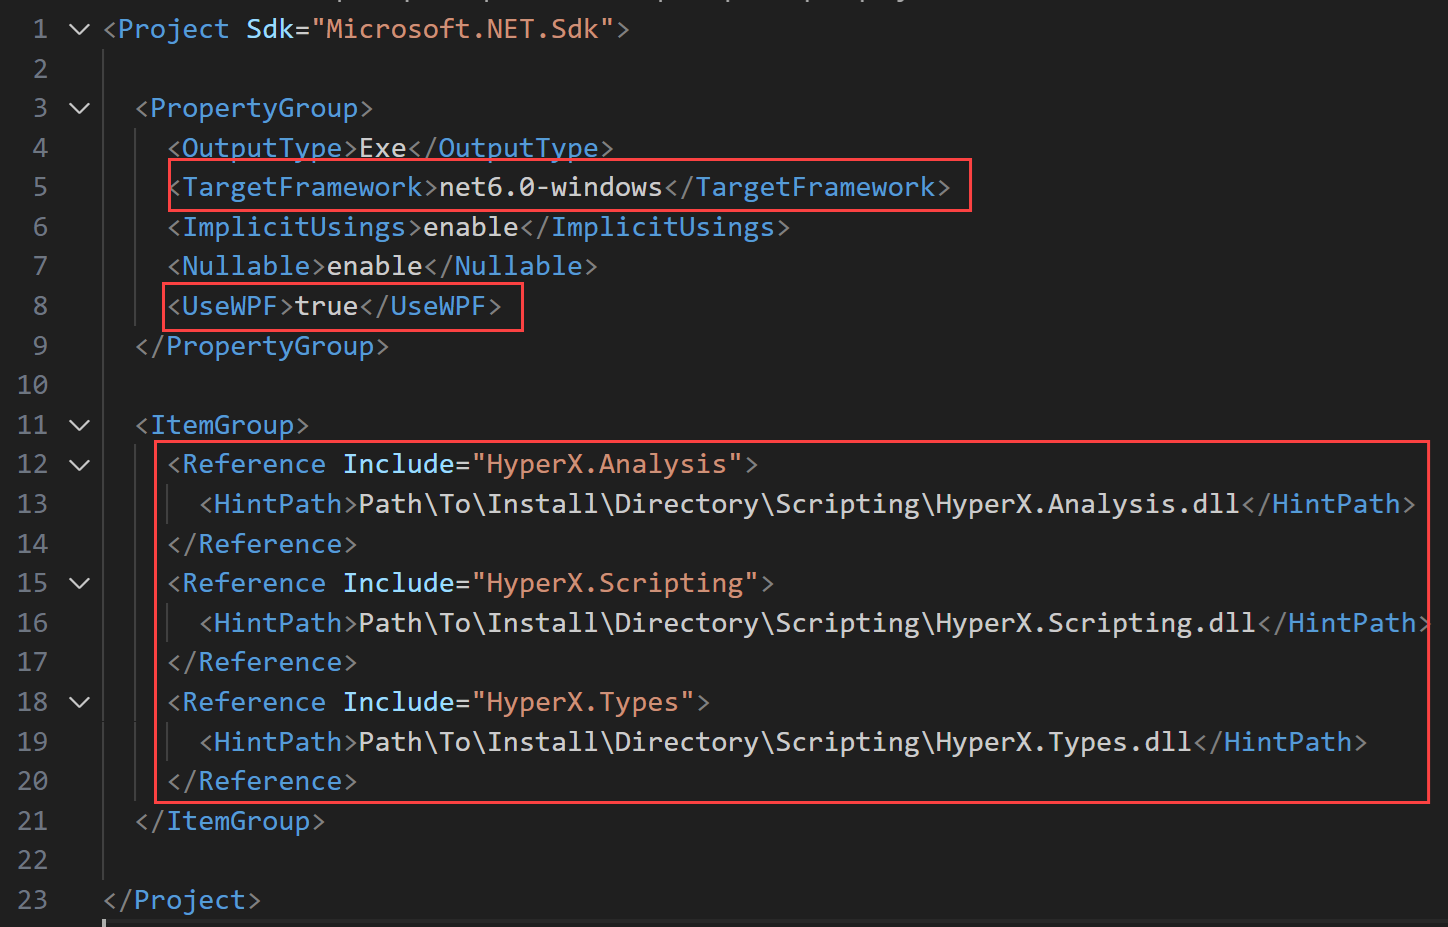The image size is (1448, 927).
Task: Click the closing HintPath tag after HyperX.Types.dll
Action: 1280,742
